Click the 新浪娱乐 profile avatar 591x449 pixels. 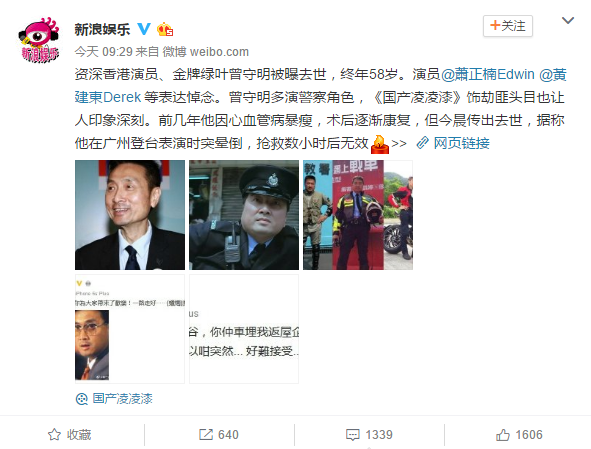pyautogui.click(x=39, y=40)
